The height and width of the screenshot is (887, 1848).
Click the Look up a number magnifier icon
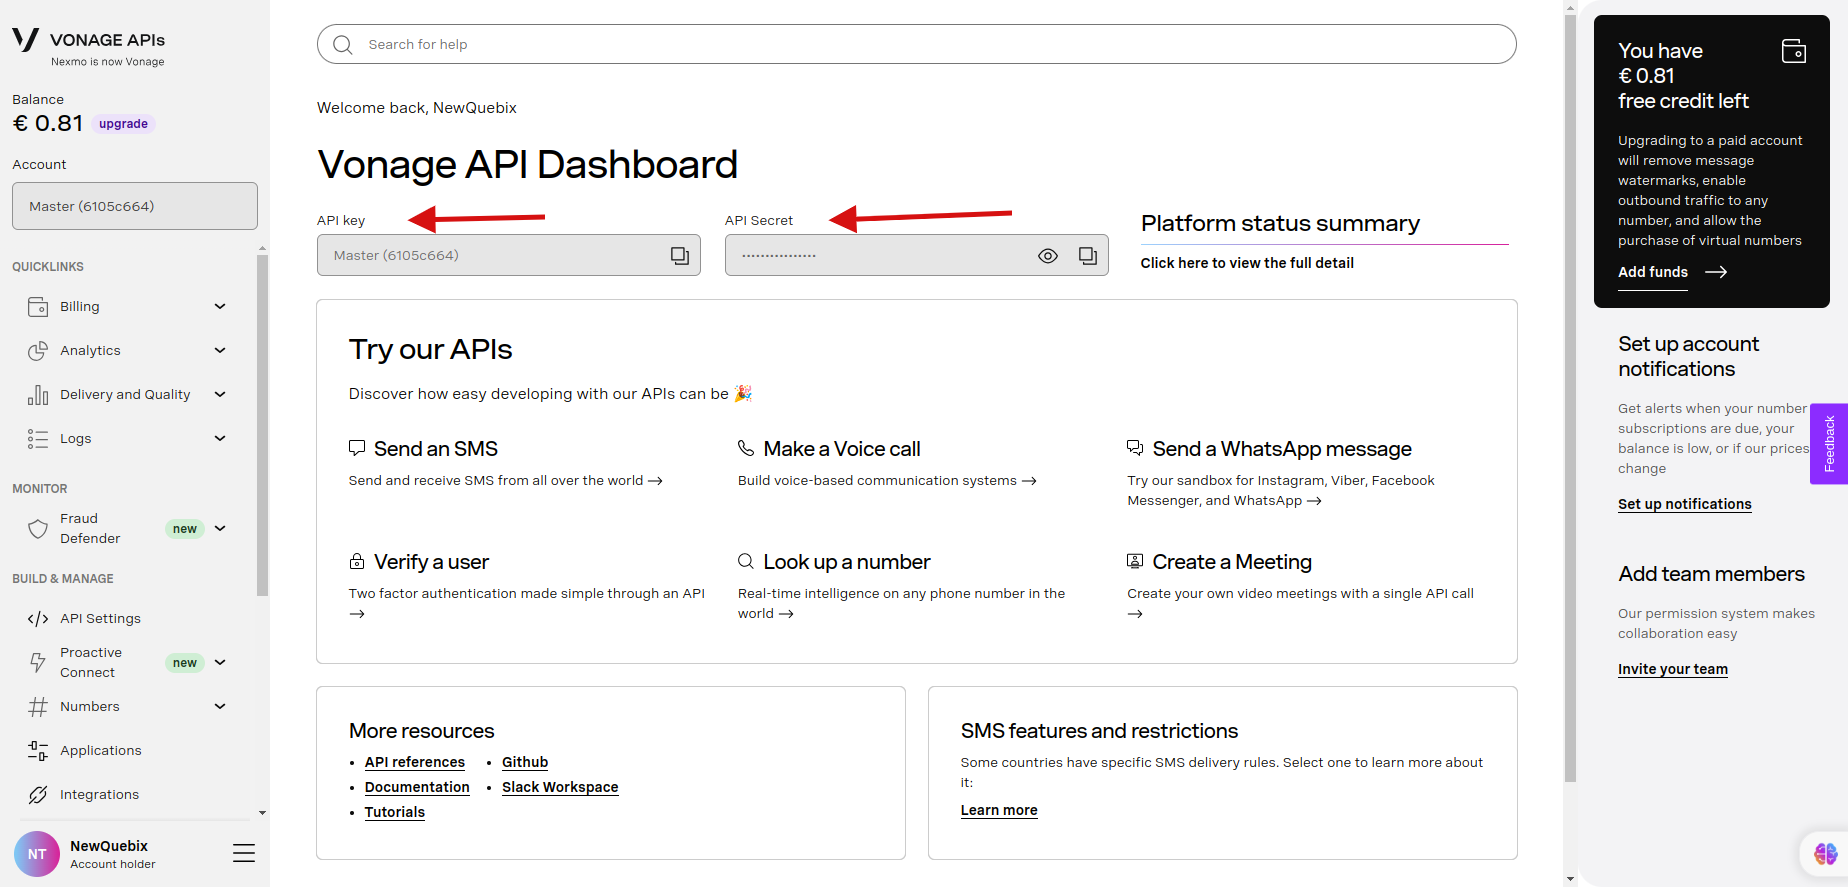click(x=746, y=561)
